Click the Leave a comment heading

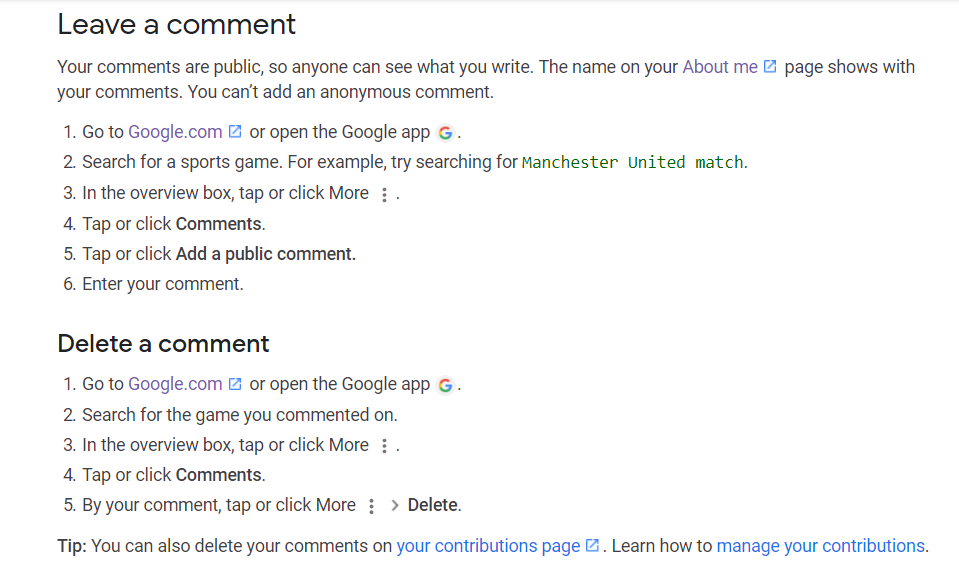pyautogui.click(x=177, y=24)
